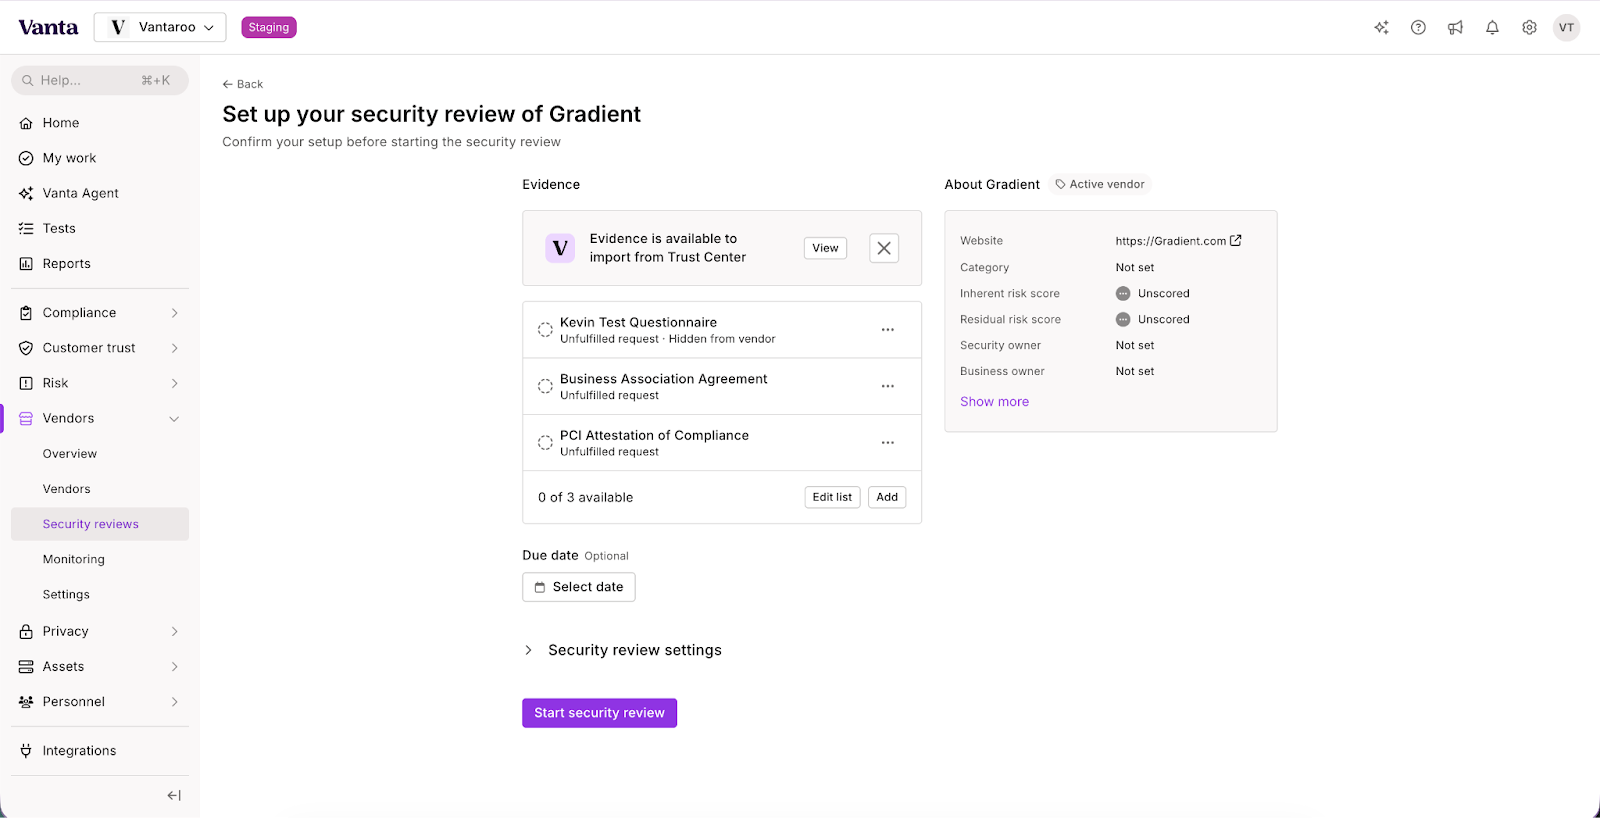The width and height of the screenshot is (1600, 818).
Task: Collapse the sidebar with arrow icon
Action: click(x=174, y=795)
